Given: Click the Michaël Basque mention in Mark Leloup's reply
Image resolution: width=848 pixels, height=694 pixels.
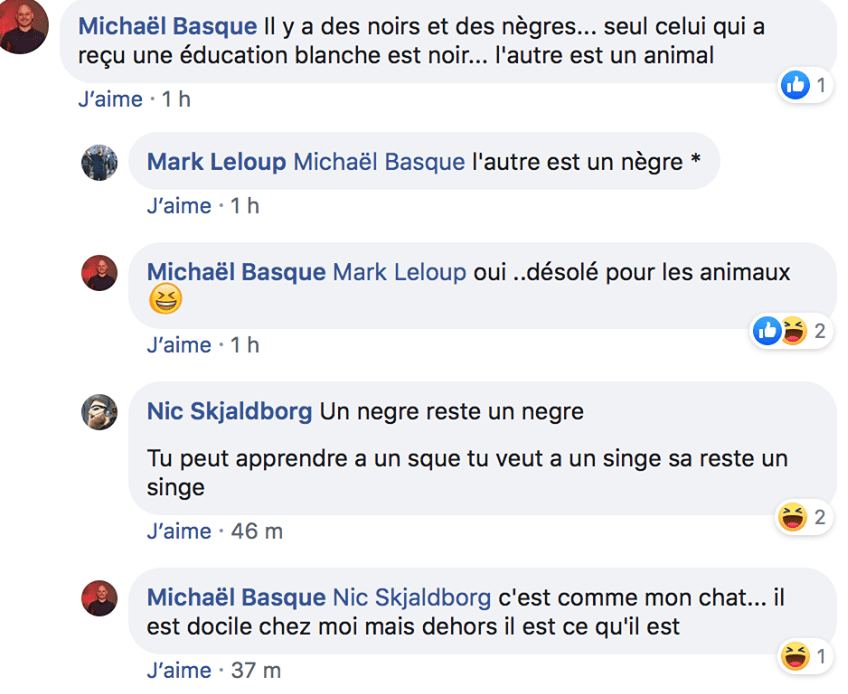Looking at the screenshot, I should point(379,161).
